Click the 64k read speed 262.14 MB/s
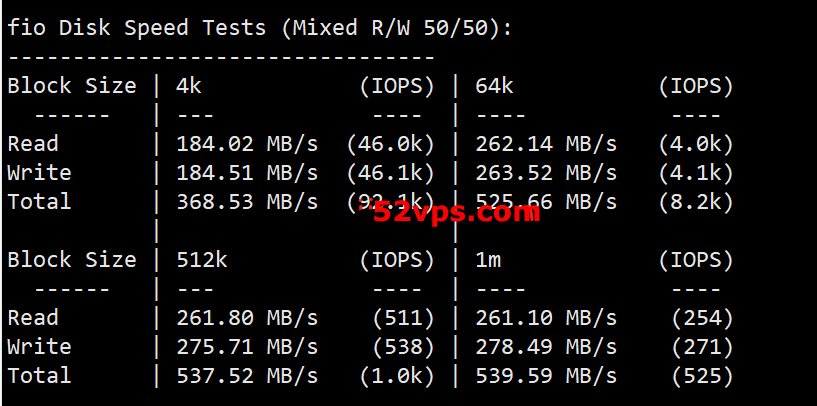The width and height of the screenshot is (817, 406). [546, 144]
